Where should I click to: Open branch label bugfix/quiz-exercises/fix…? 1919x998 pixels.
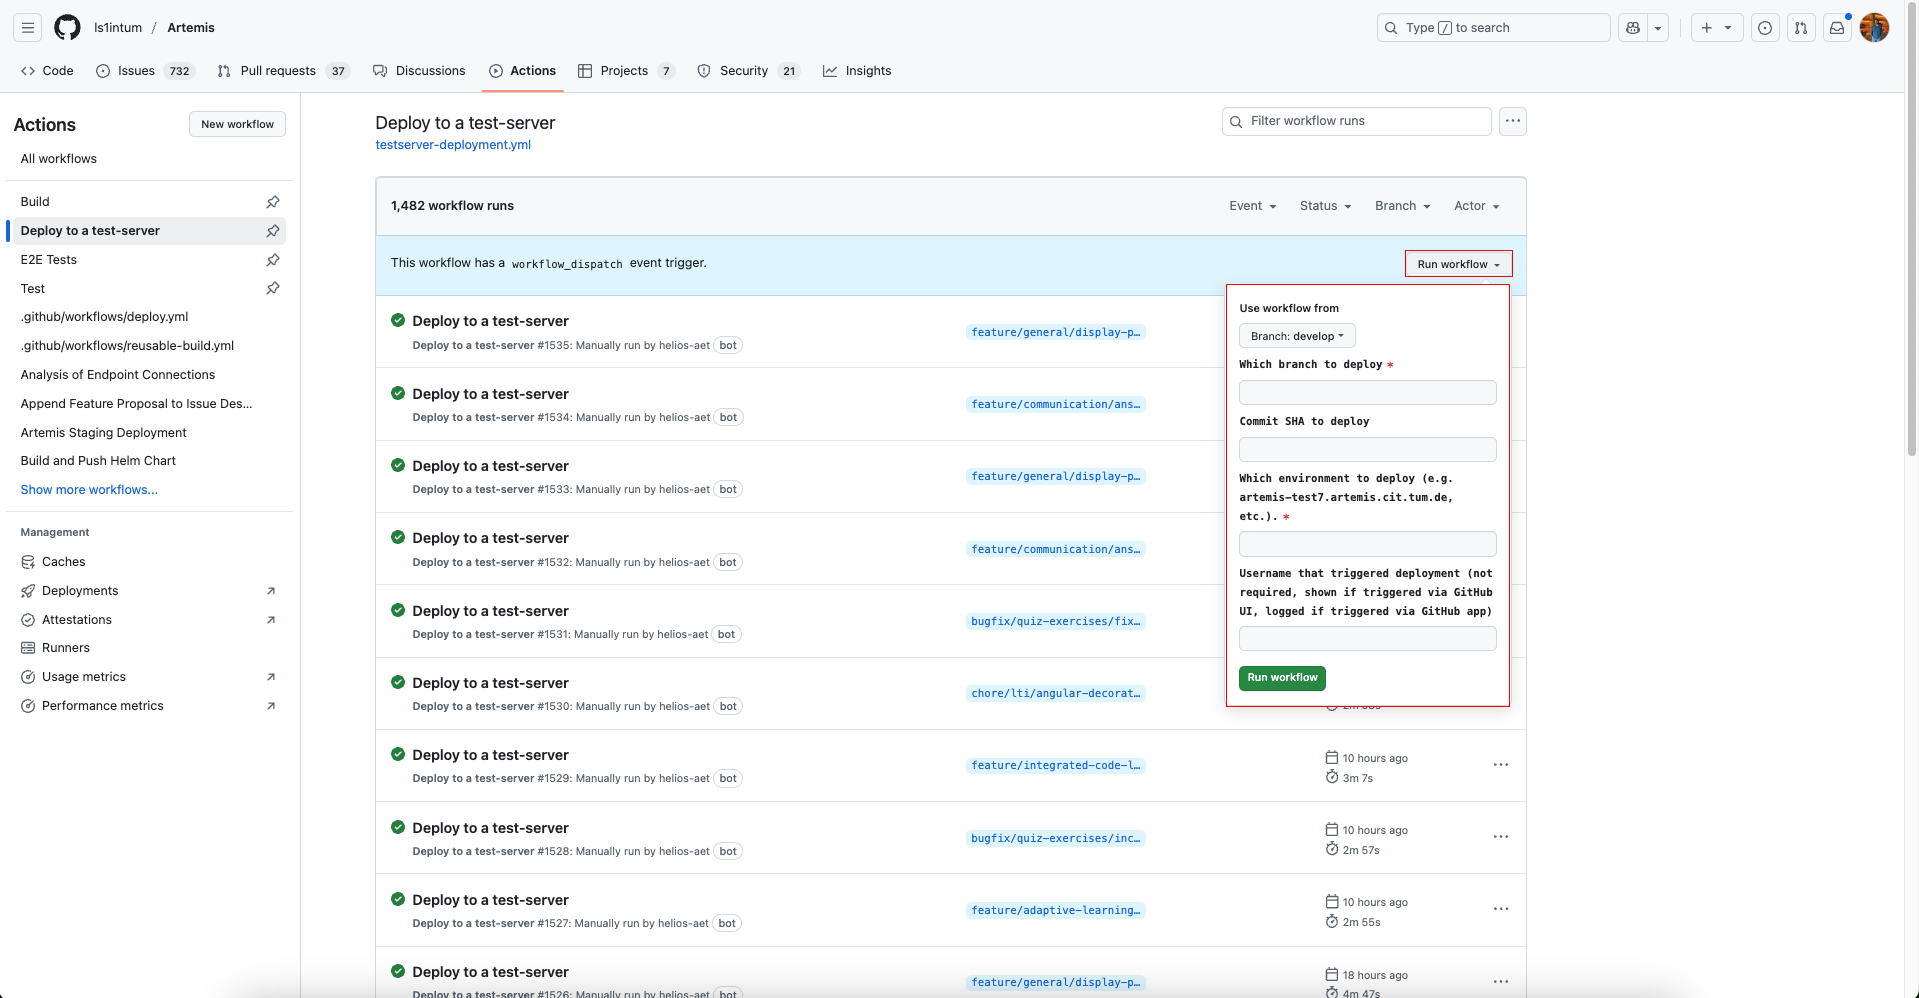tap(1055, 621)
